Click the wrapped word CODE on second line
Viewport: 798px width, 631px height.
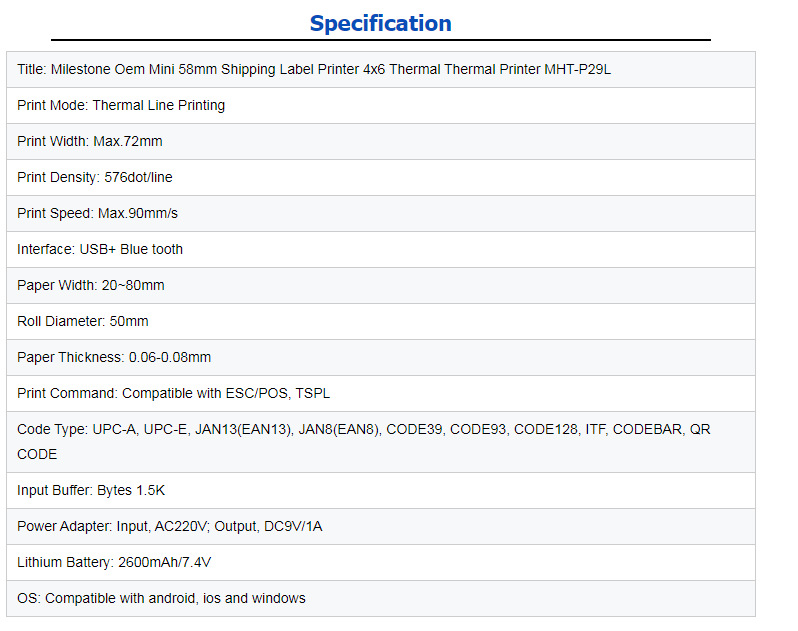point(37,455)
